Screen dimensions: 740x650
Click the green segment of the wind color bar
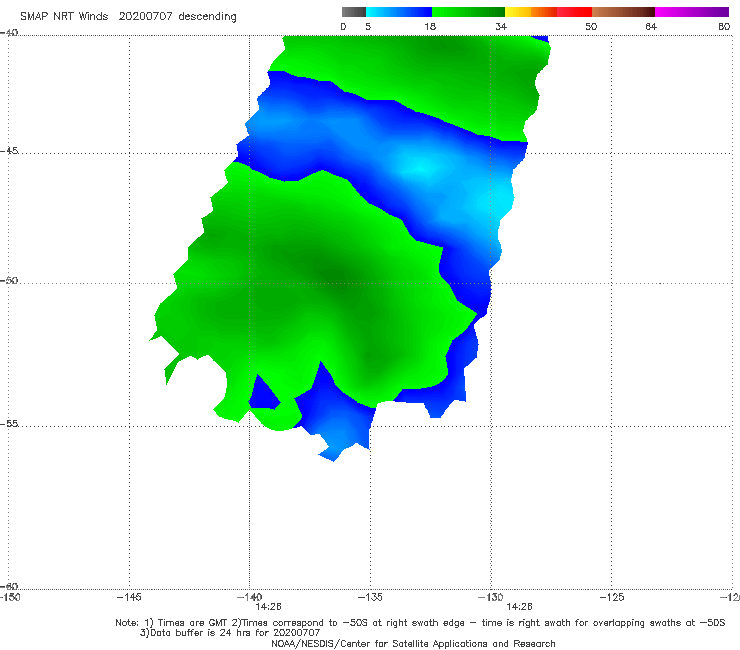tap(468, 12)
